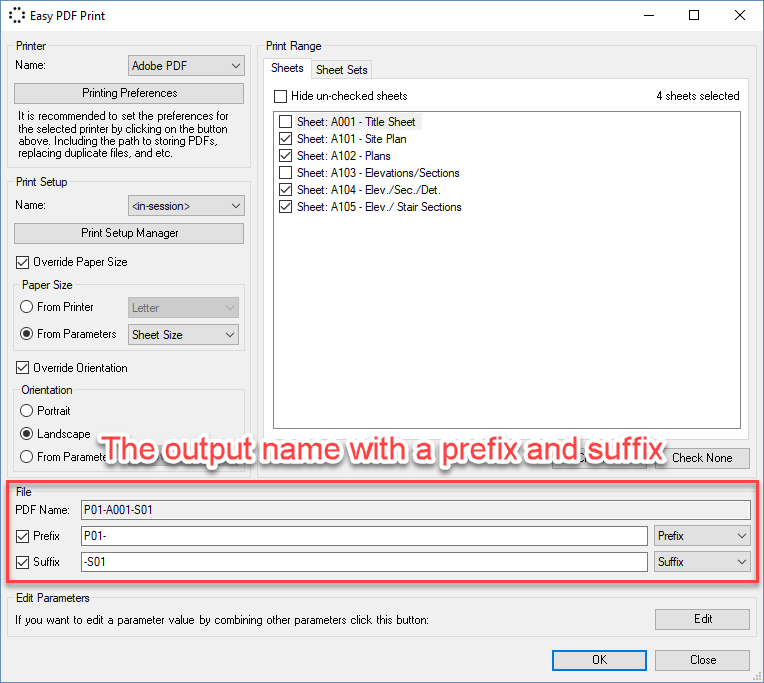Confirm with the OK button
The width and height of the screenshot is (764, 683).
pos(599,660)
